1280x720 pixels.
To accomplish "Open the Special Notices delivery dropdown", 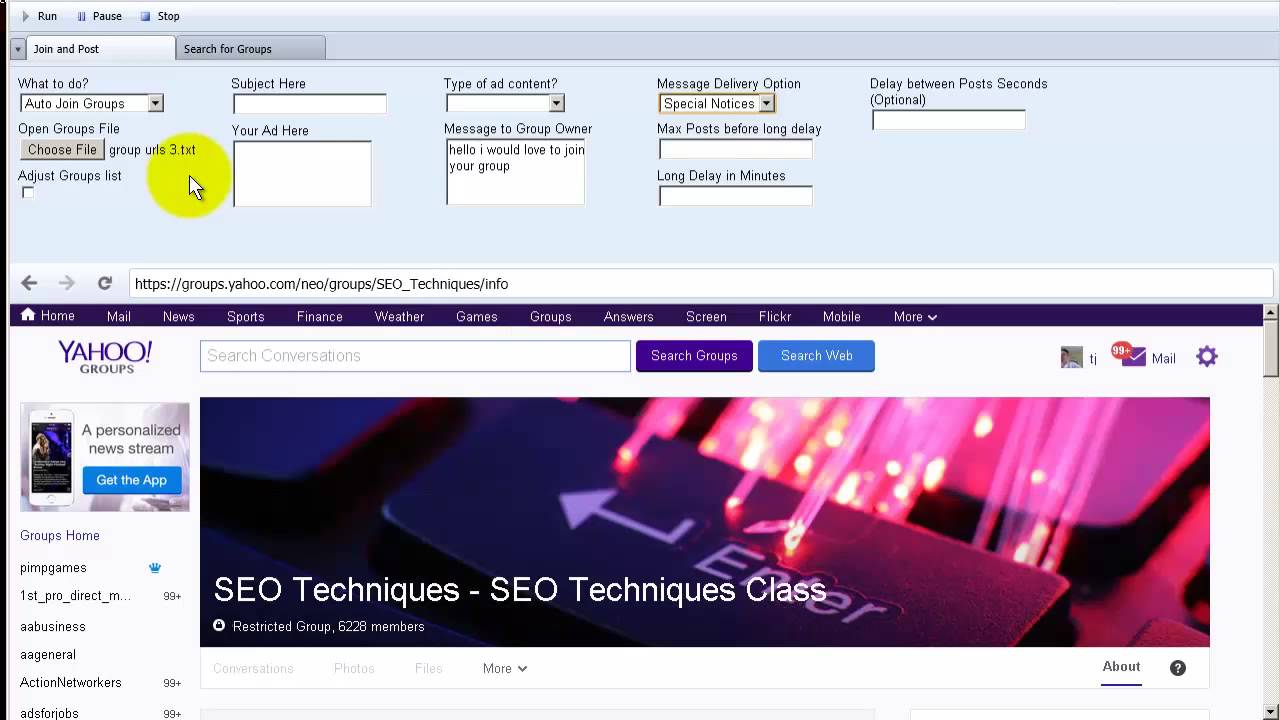I will (716, 103).
